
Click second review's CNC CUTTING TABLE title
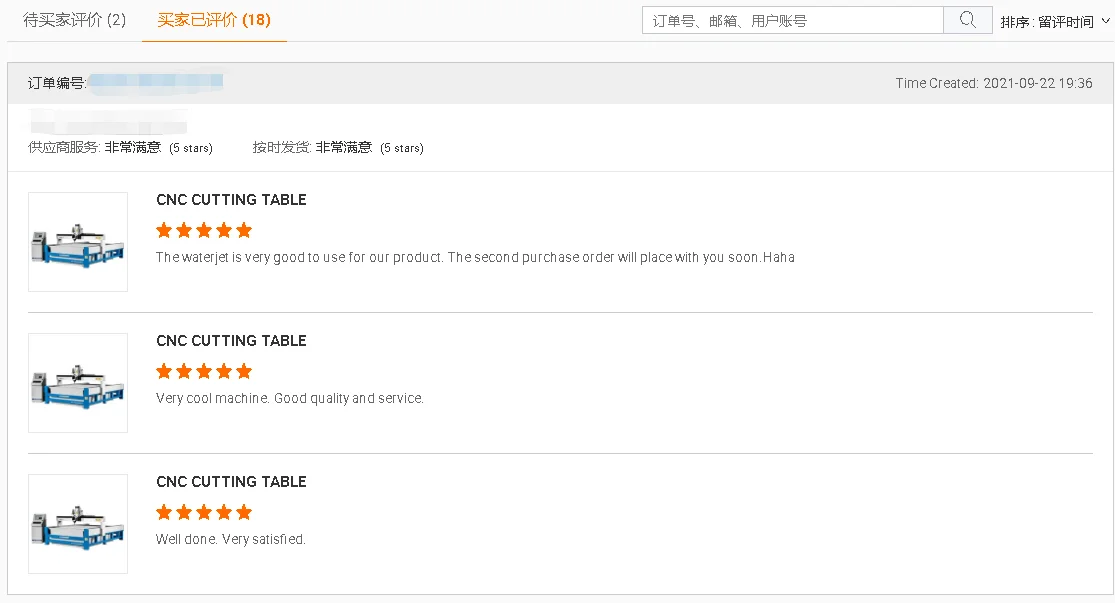(x=231, y=341)
